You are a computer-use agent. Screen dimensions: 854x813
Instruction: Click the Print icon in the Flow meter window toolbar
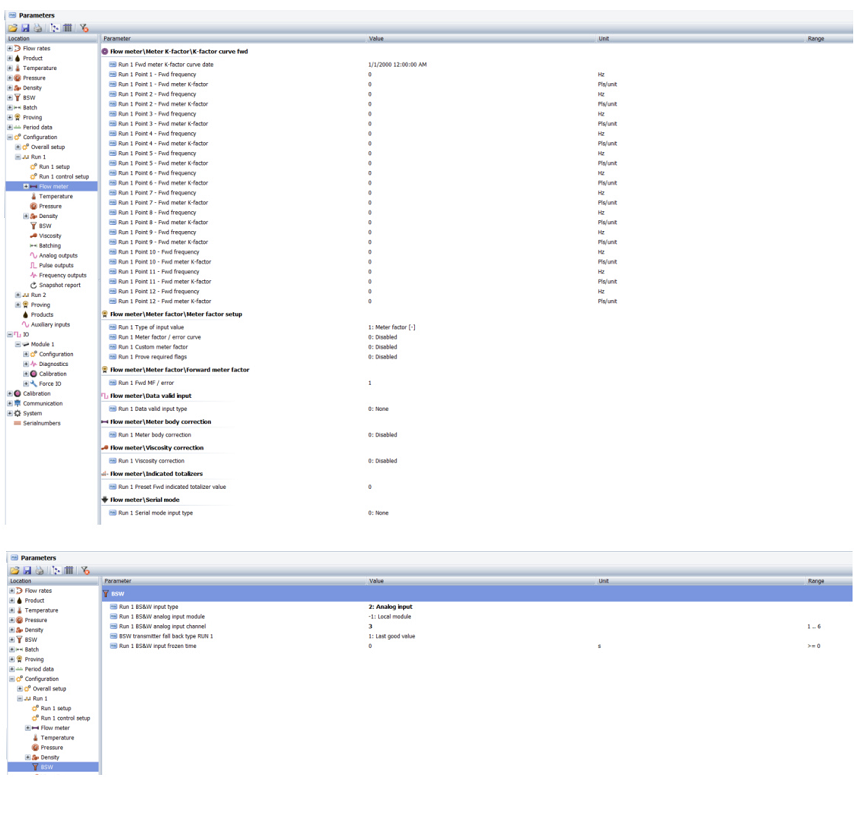tap(38, 28)
